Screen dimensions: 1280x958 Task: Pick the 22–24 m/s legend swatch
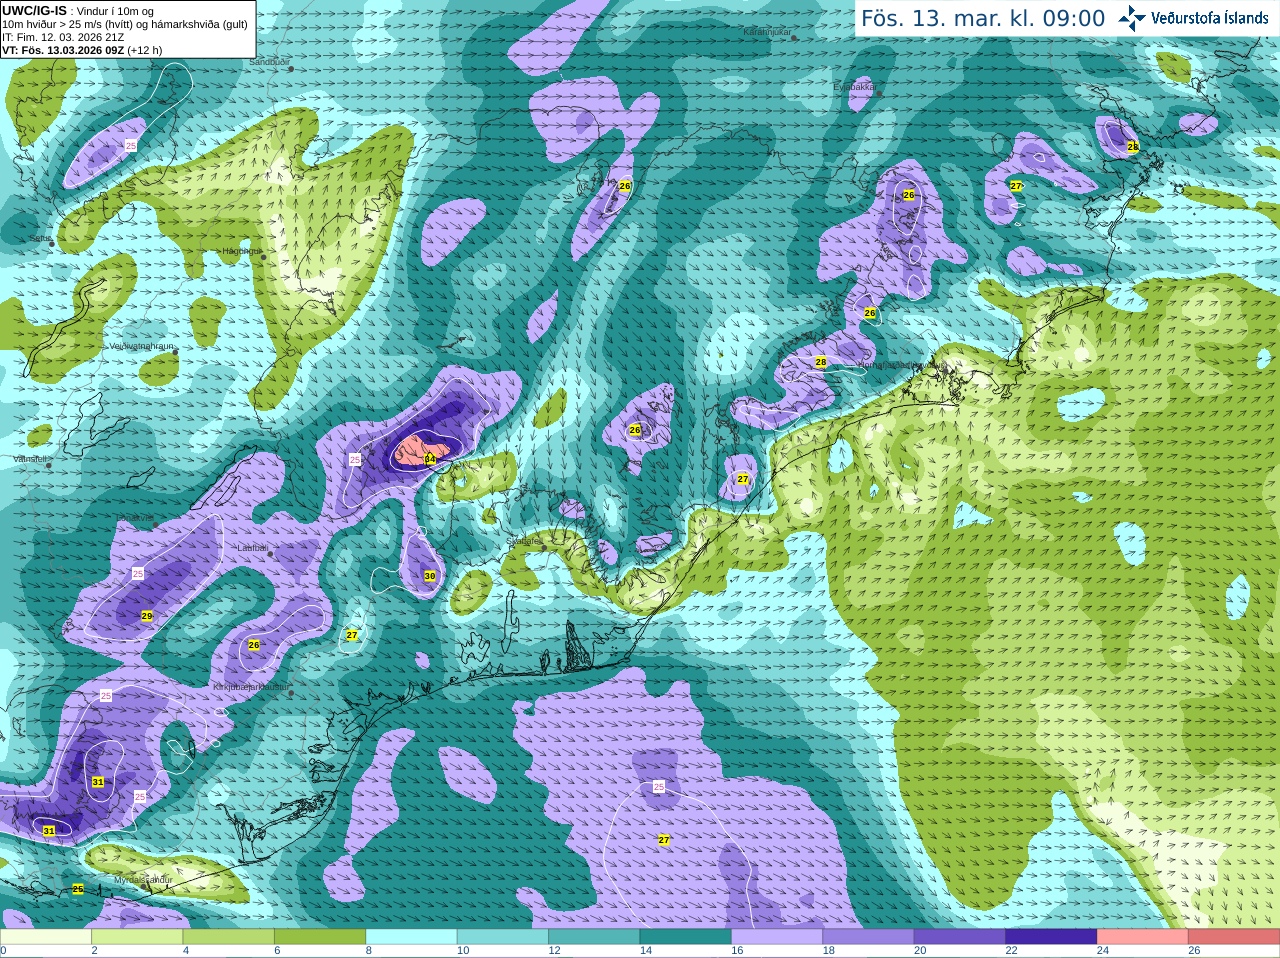click(x=1051, y=937)
